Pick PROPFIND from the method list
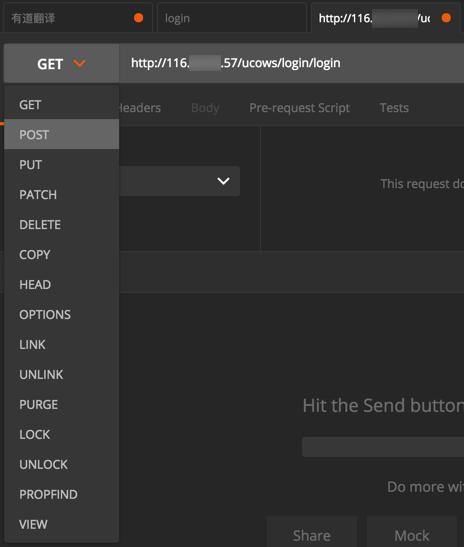 (61, 495)
